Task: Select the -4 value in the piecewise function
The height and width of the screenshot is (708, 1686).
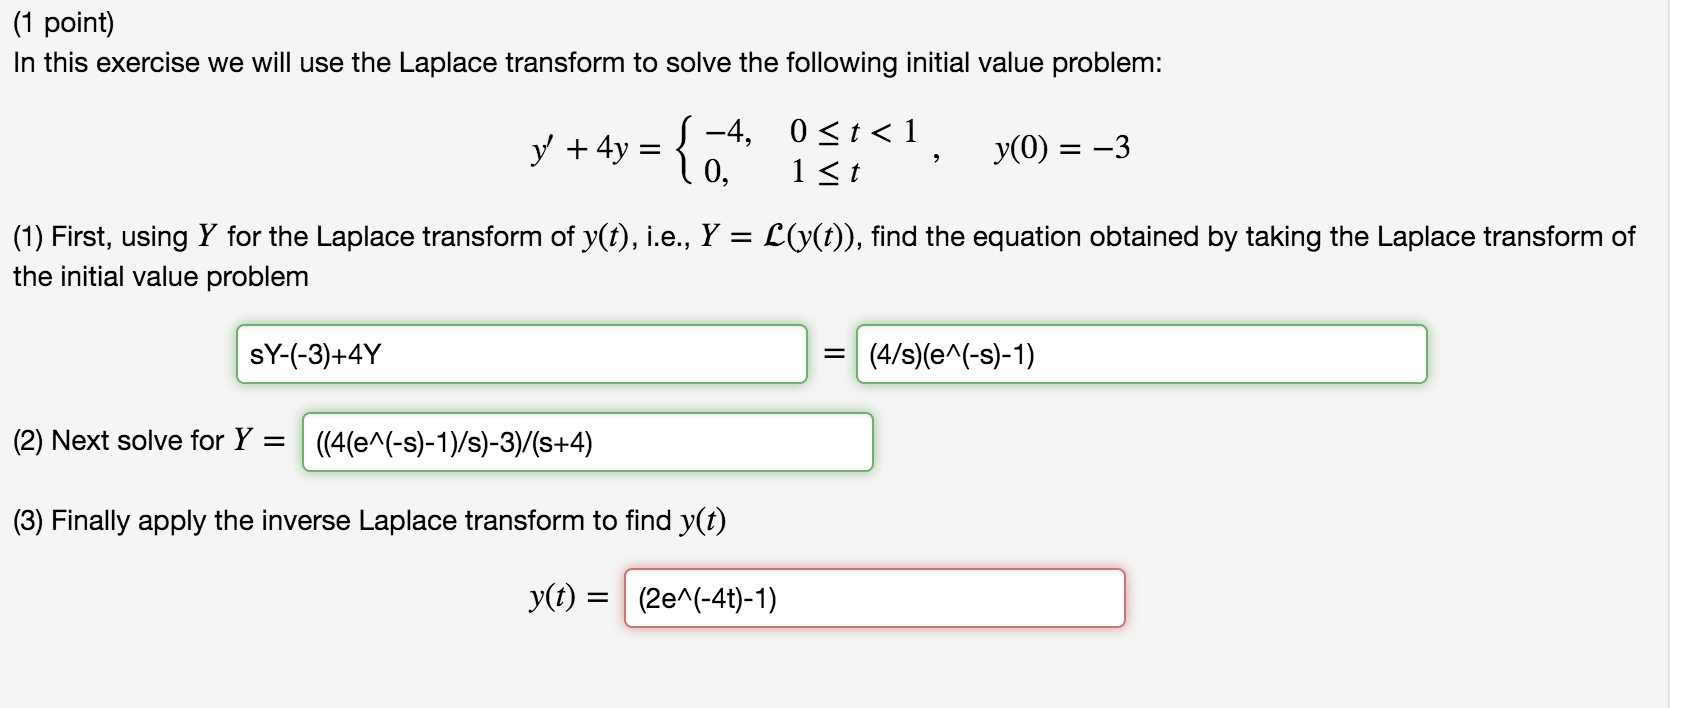Action: pyautogui.click(x=725, y=132)
